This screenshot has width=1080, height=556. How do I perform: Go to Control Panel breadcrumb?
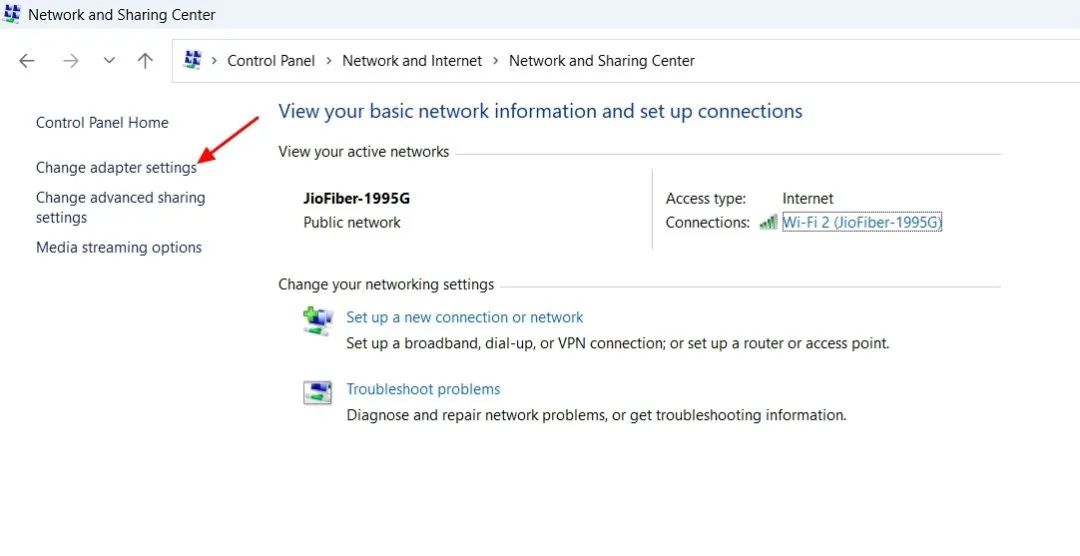tap(271, 61)
